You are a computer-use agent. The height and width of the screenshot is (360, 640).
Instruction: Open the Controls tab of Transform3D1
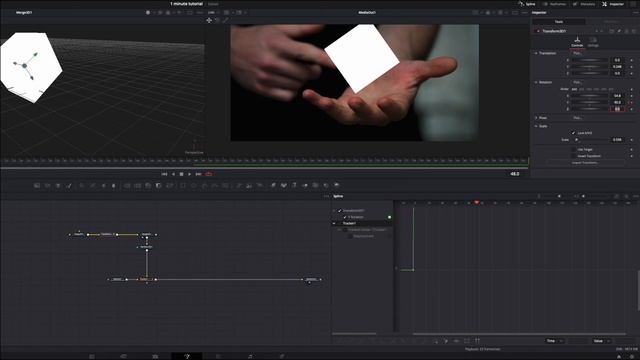point(577,42)
